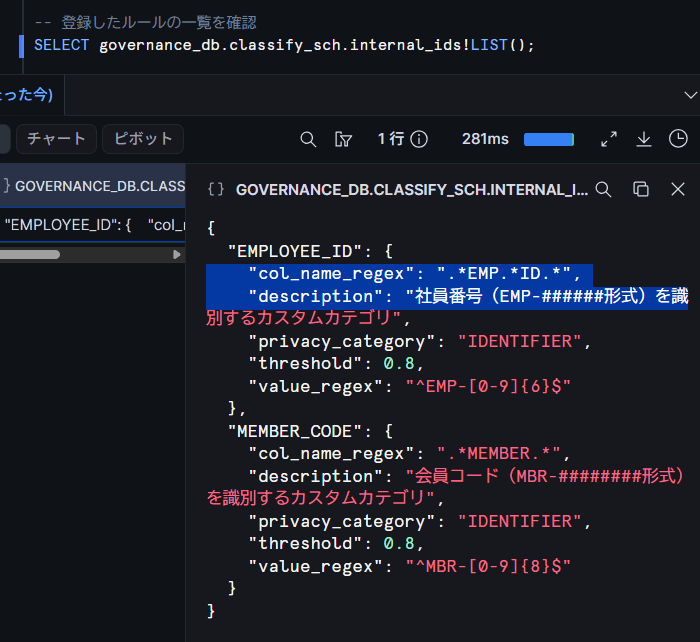Expand results to full screen
The image size is (700, 642).
609,139
